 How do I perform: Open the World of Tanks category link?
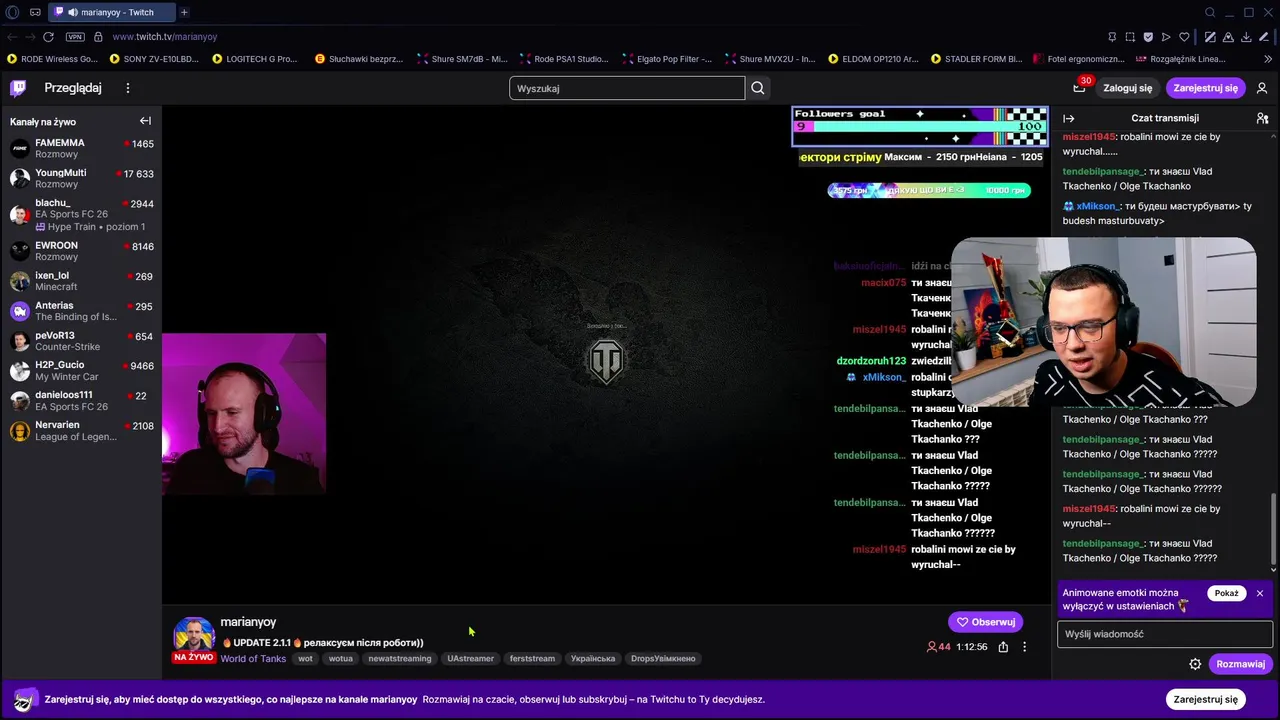coord(253,659)
